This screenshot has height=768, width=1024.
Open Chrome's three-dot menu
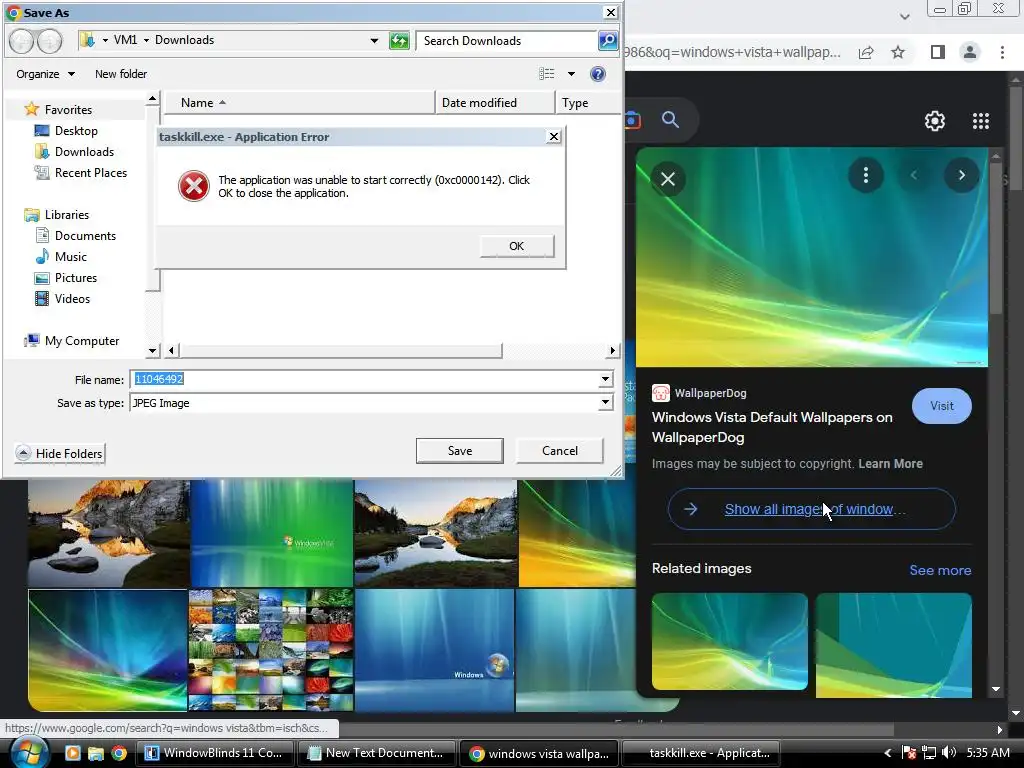(x=1002, y=52)
